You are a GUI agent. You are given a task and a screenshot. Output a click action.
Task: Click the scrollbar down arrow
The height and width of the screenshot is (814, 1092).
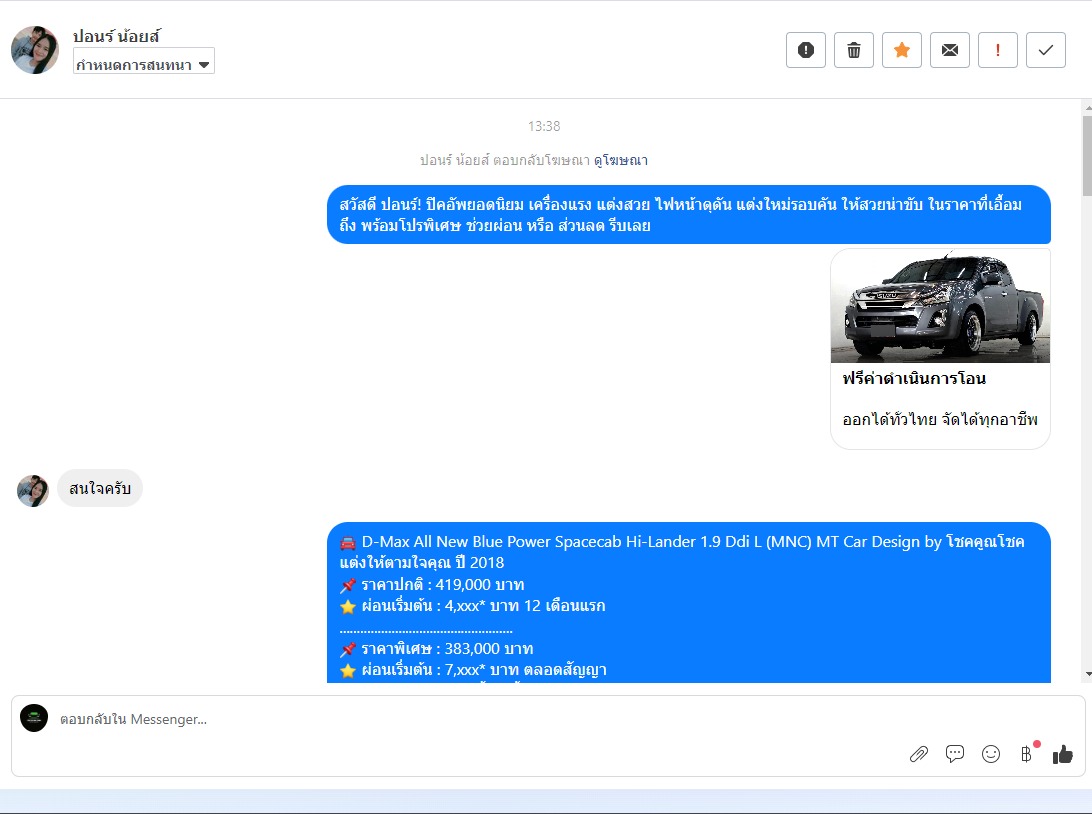[x=1087, y=674]
